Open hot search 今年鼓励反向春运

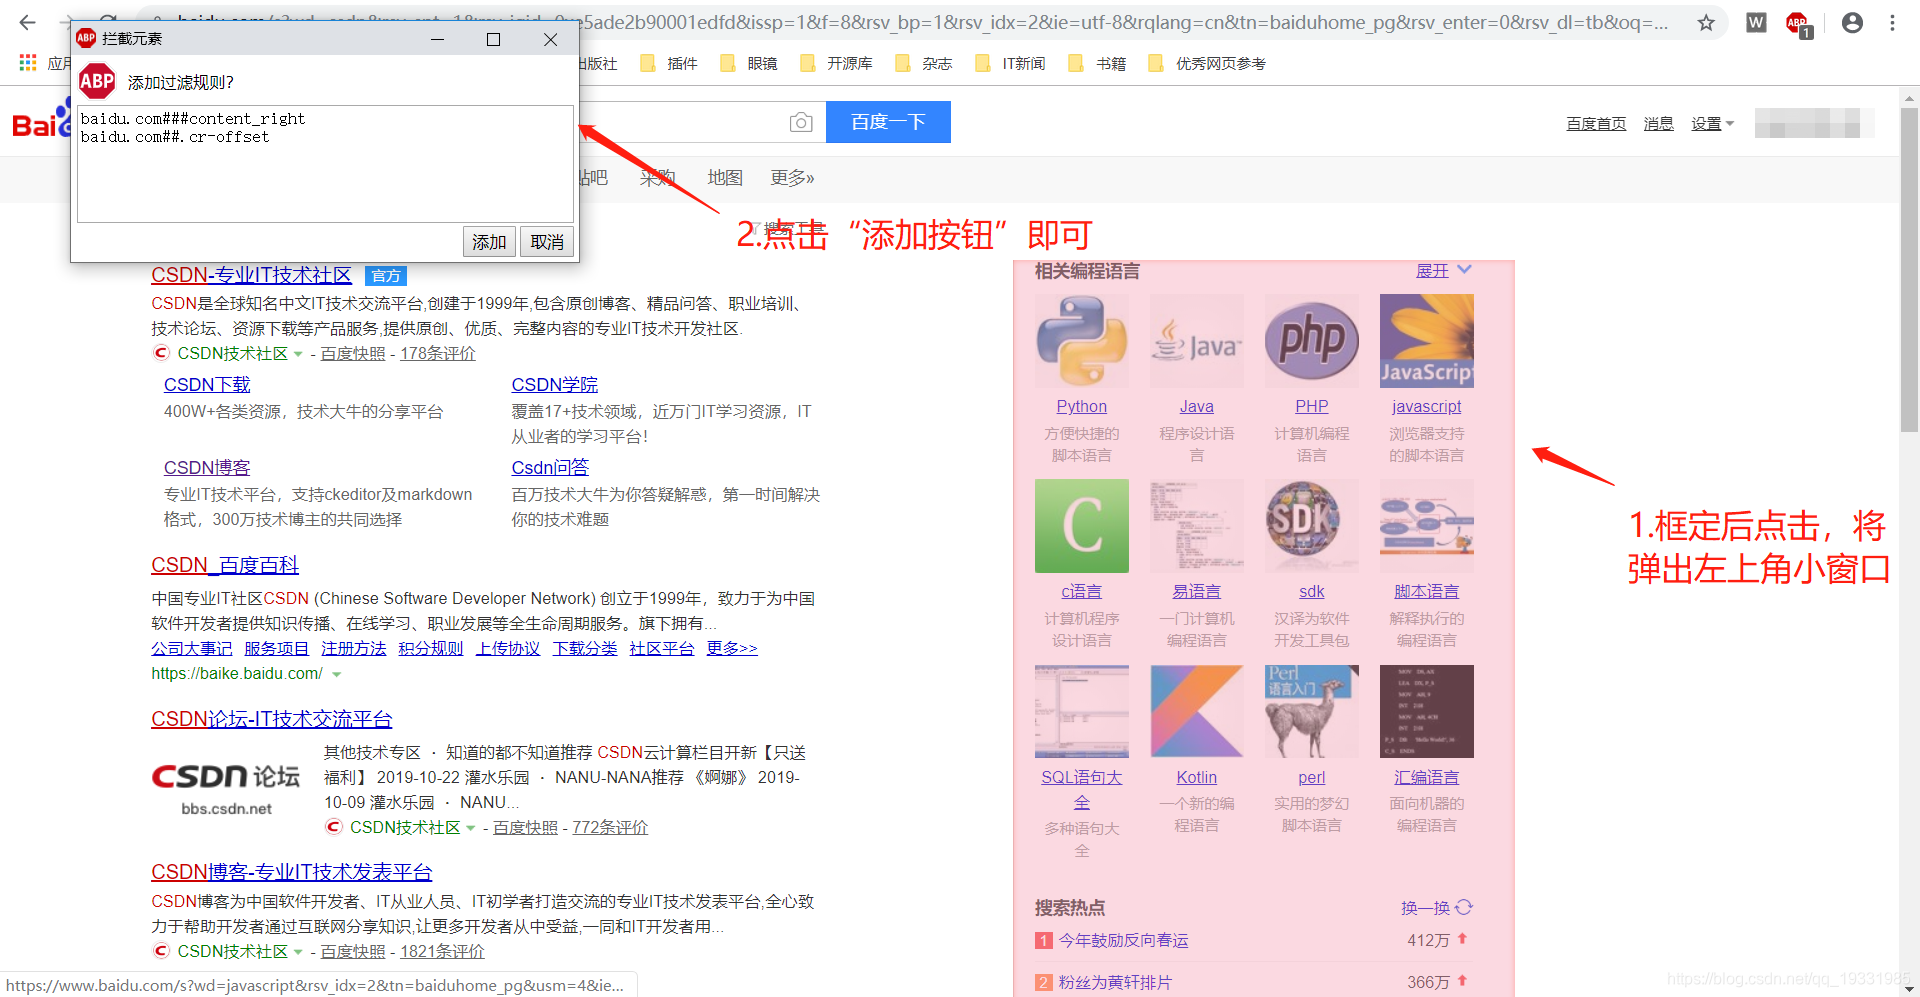pyautogui.click(x=1123, y=940)
